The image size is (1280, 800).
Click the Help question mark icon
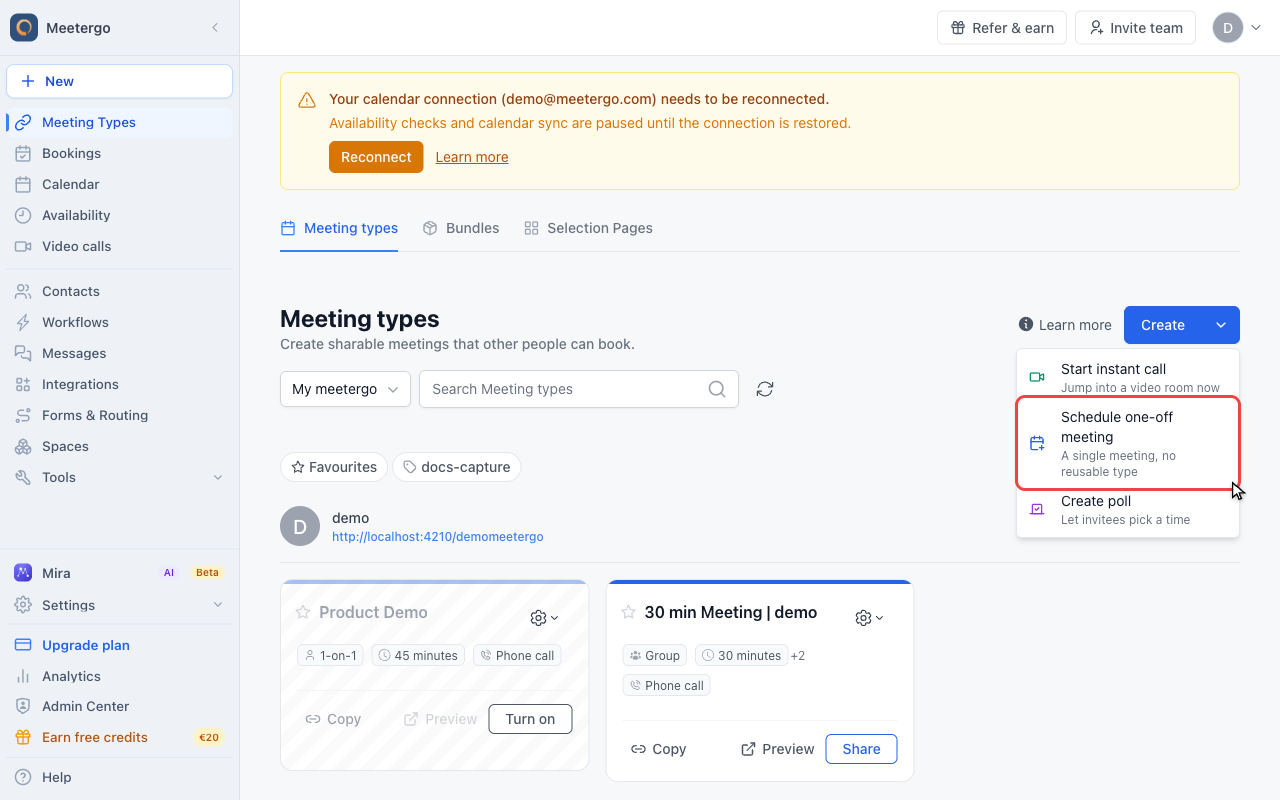click(x=23, y=777)
